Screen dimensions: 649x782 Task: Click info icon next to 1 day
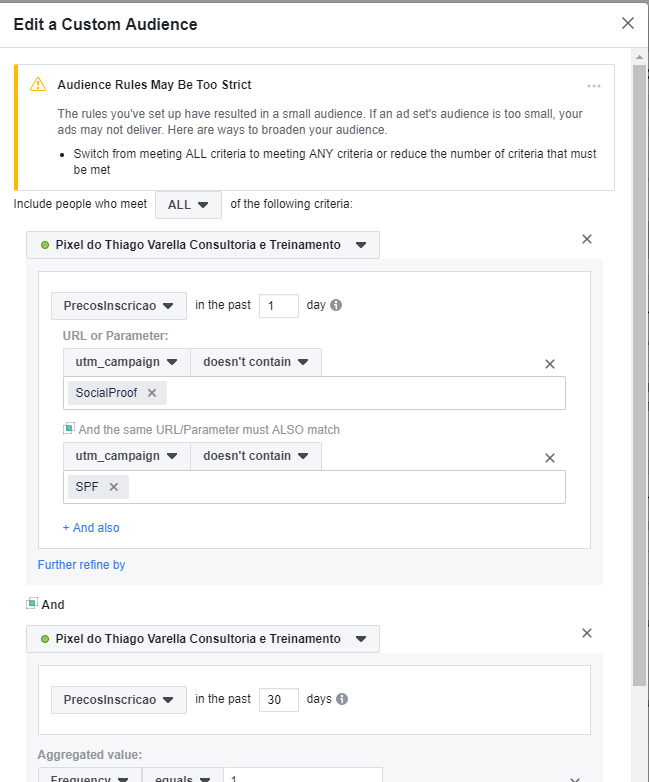[336, 305]
